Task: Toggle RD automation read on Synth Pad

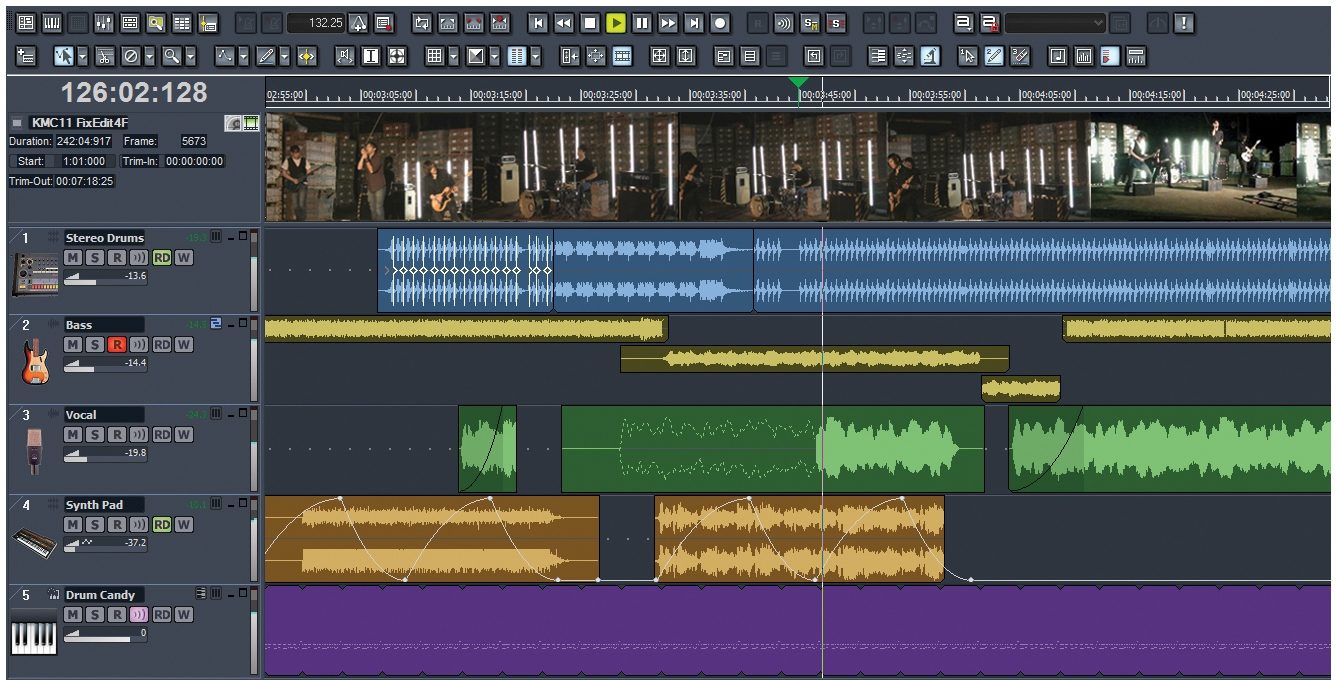Action: pyautogui.click(x=162, y=525)
